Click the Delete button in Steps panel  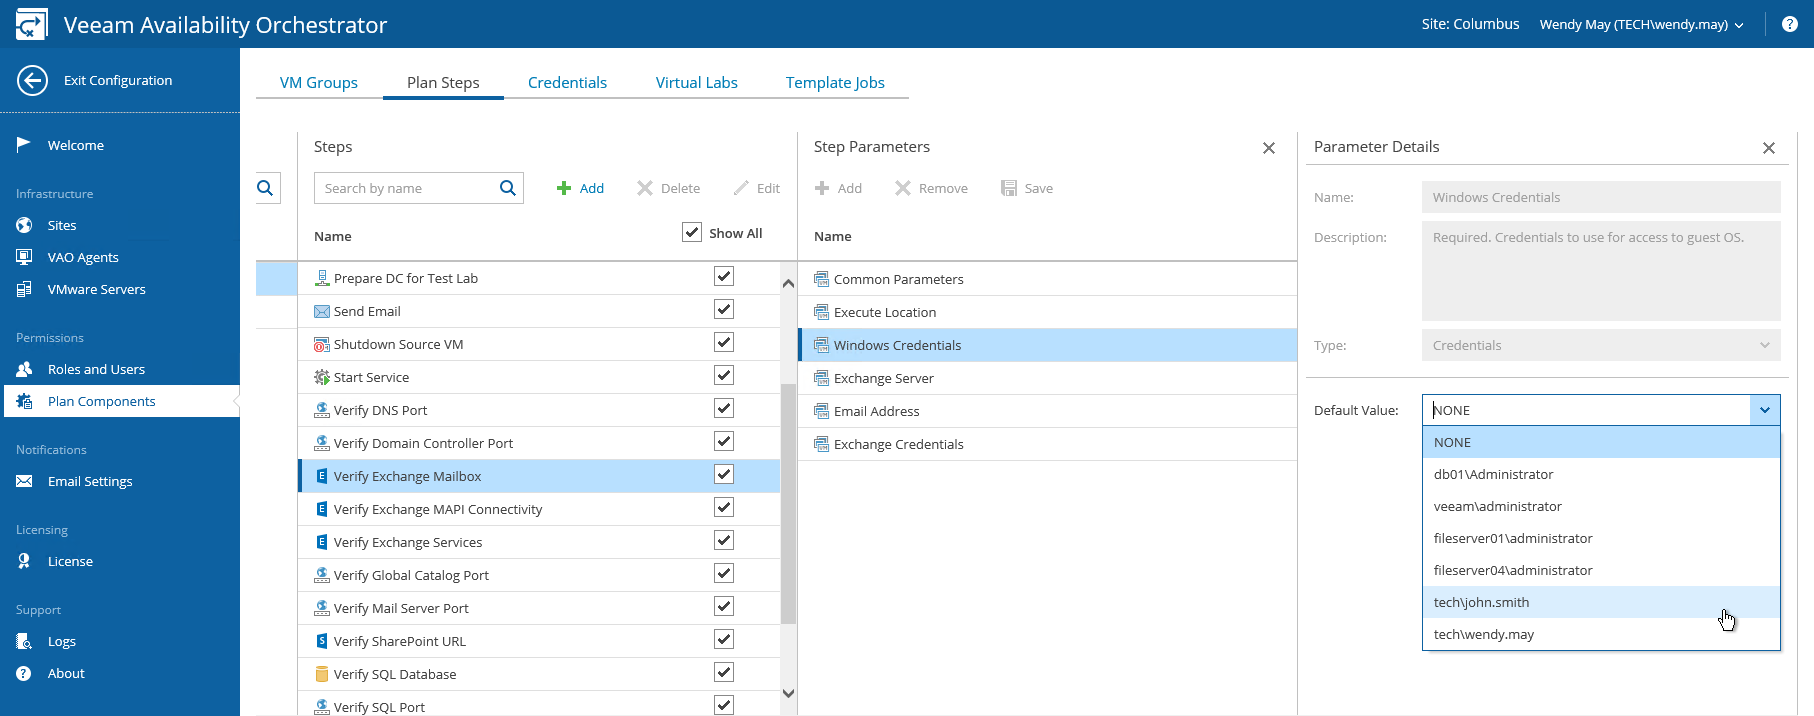[x=669, y=188]
